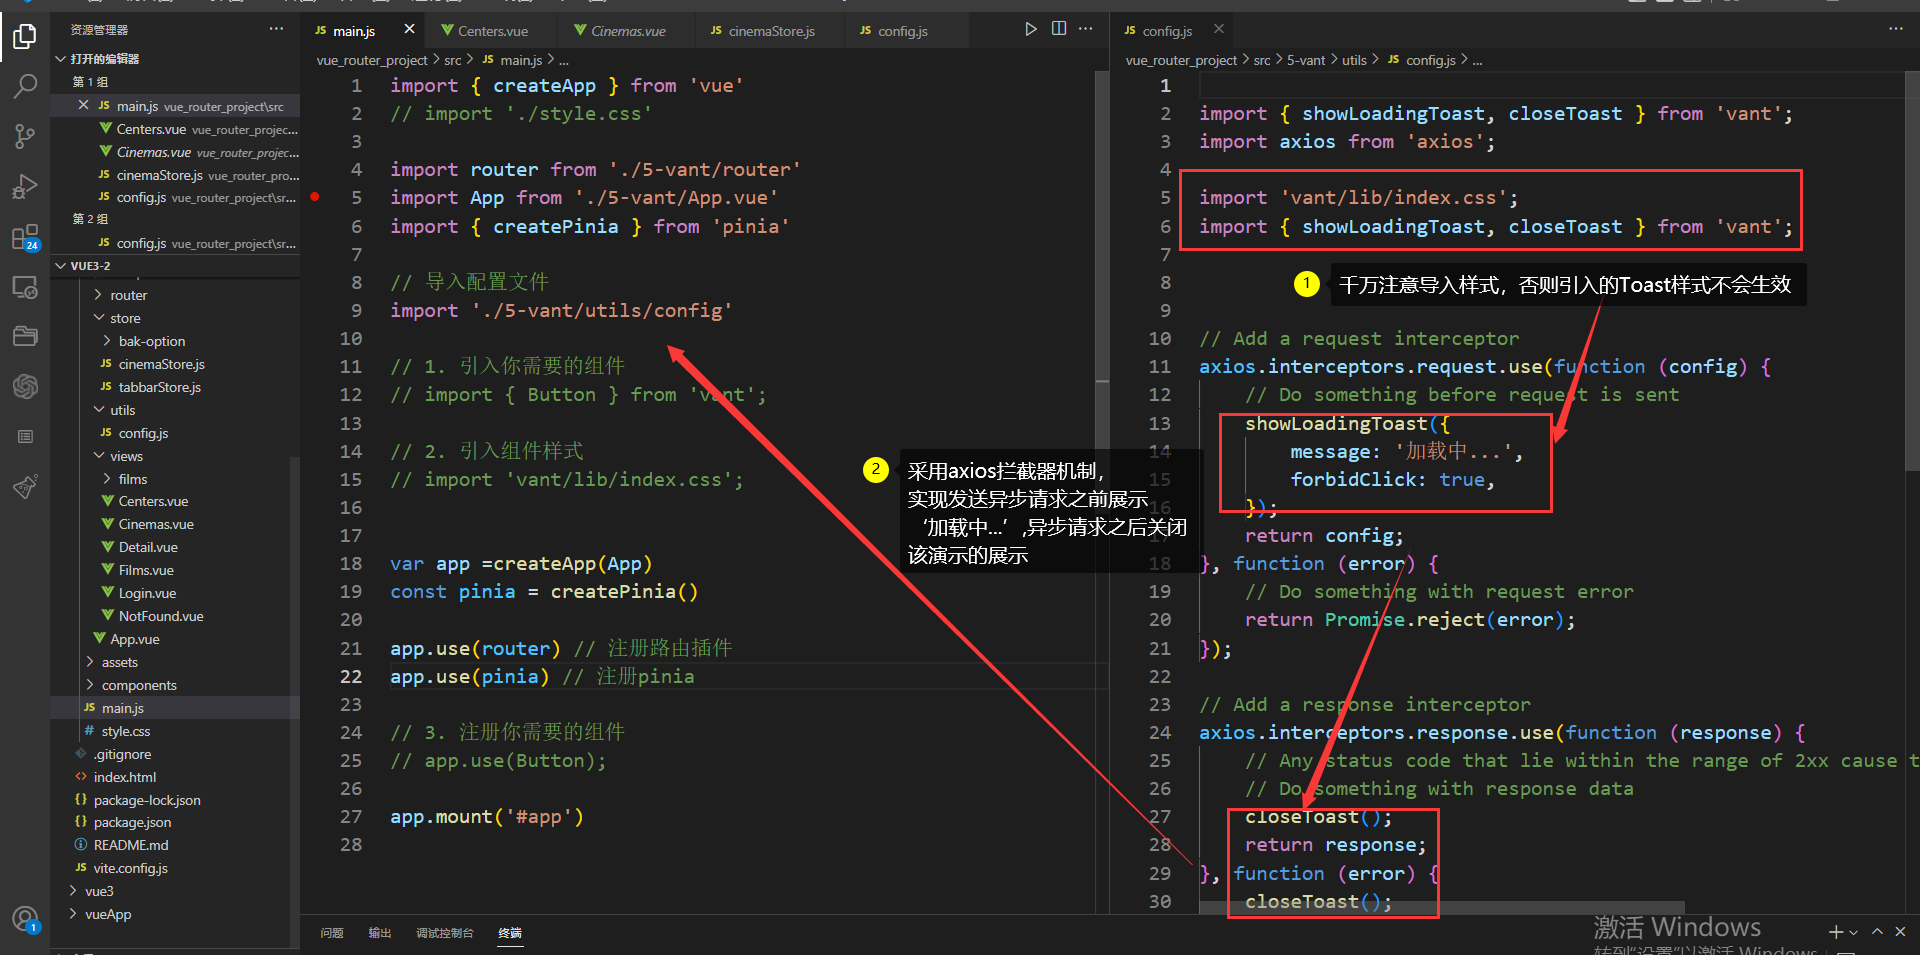Viewport: 1920px width, 955px height.
Task: Close the bottom panel with the X
Action: click(x=1901, y=932)
